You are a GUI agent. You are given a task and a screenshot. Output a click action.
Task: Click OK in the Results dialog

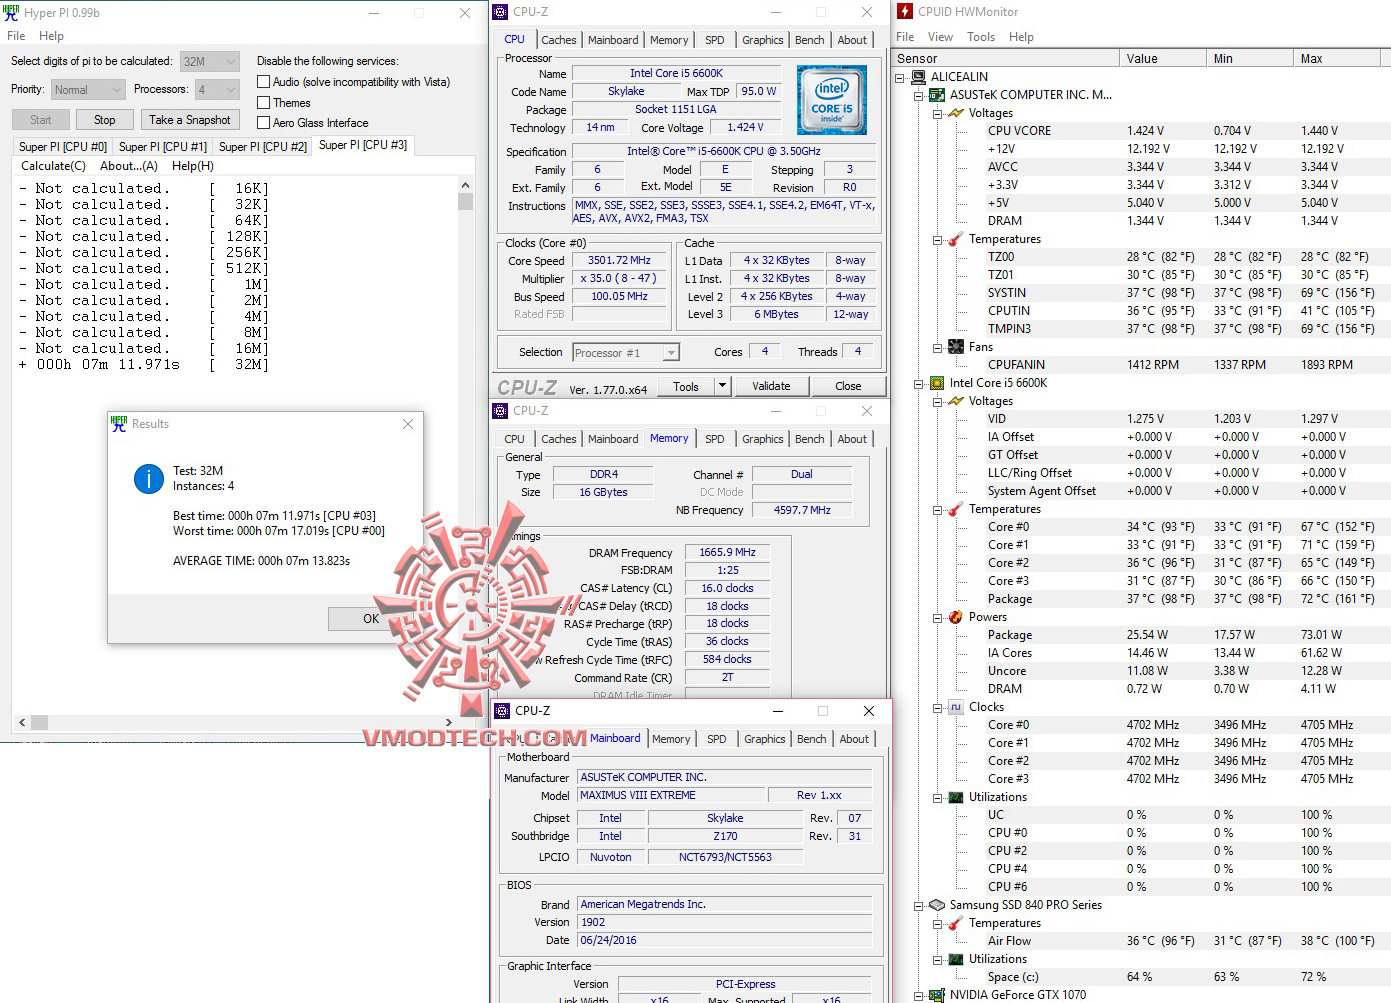pos(371,619)
